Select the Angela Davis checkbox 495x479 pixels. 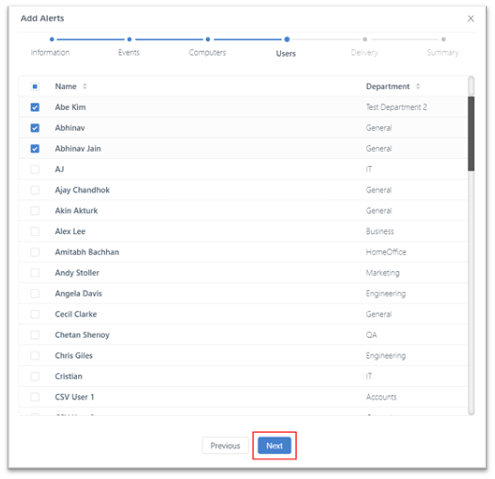[35, 293]
